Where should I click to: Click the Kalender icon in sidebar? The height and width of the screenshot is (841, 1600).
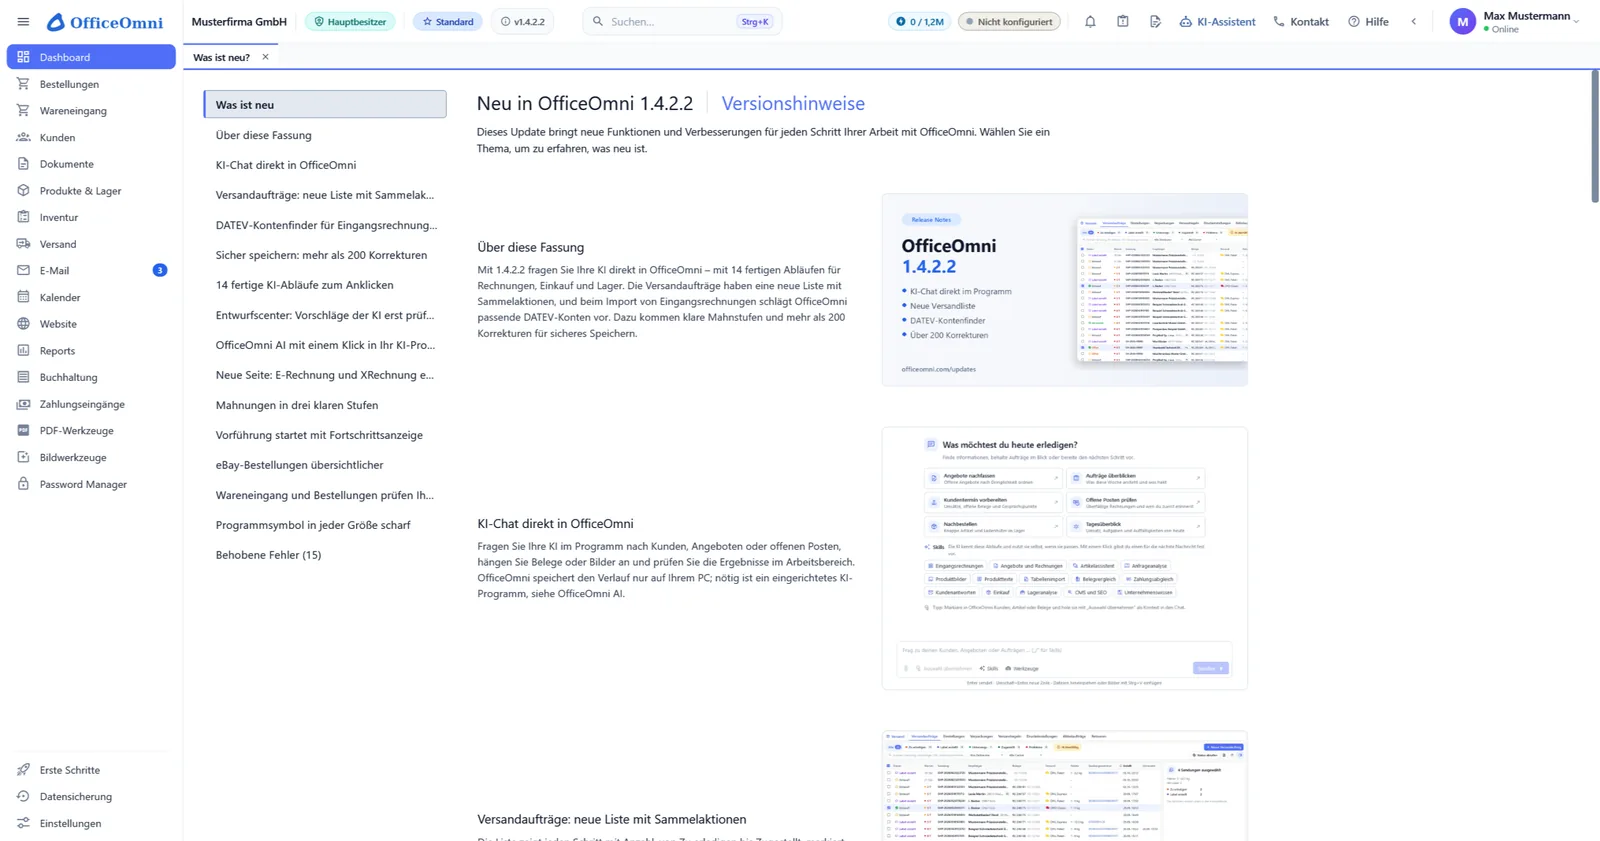pyautogui.click(x=23, y=297)
